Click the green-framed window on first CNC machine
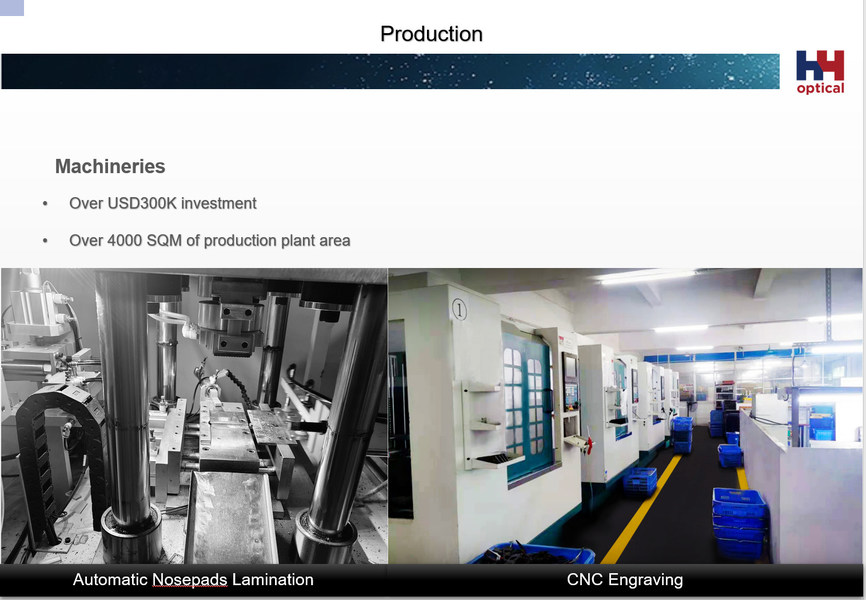The width and height of the screenshot is (866, 600). pos(526,400)
